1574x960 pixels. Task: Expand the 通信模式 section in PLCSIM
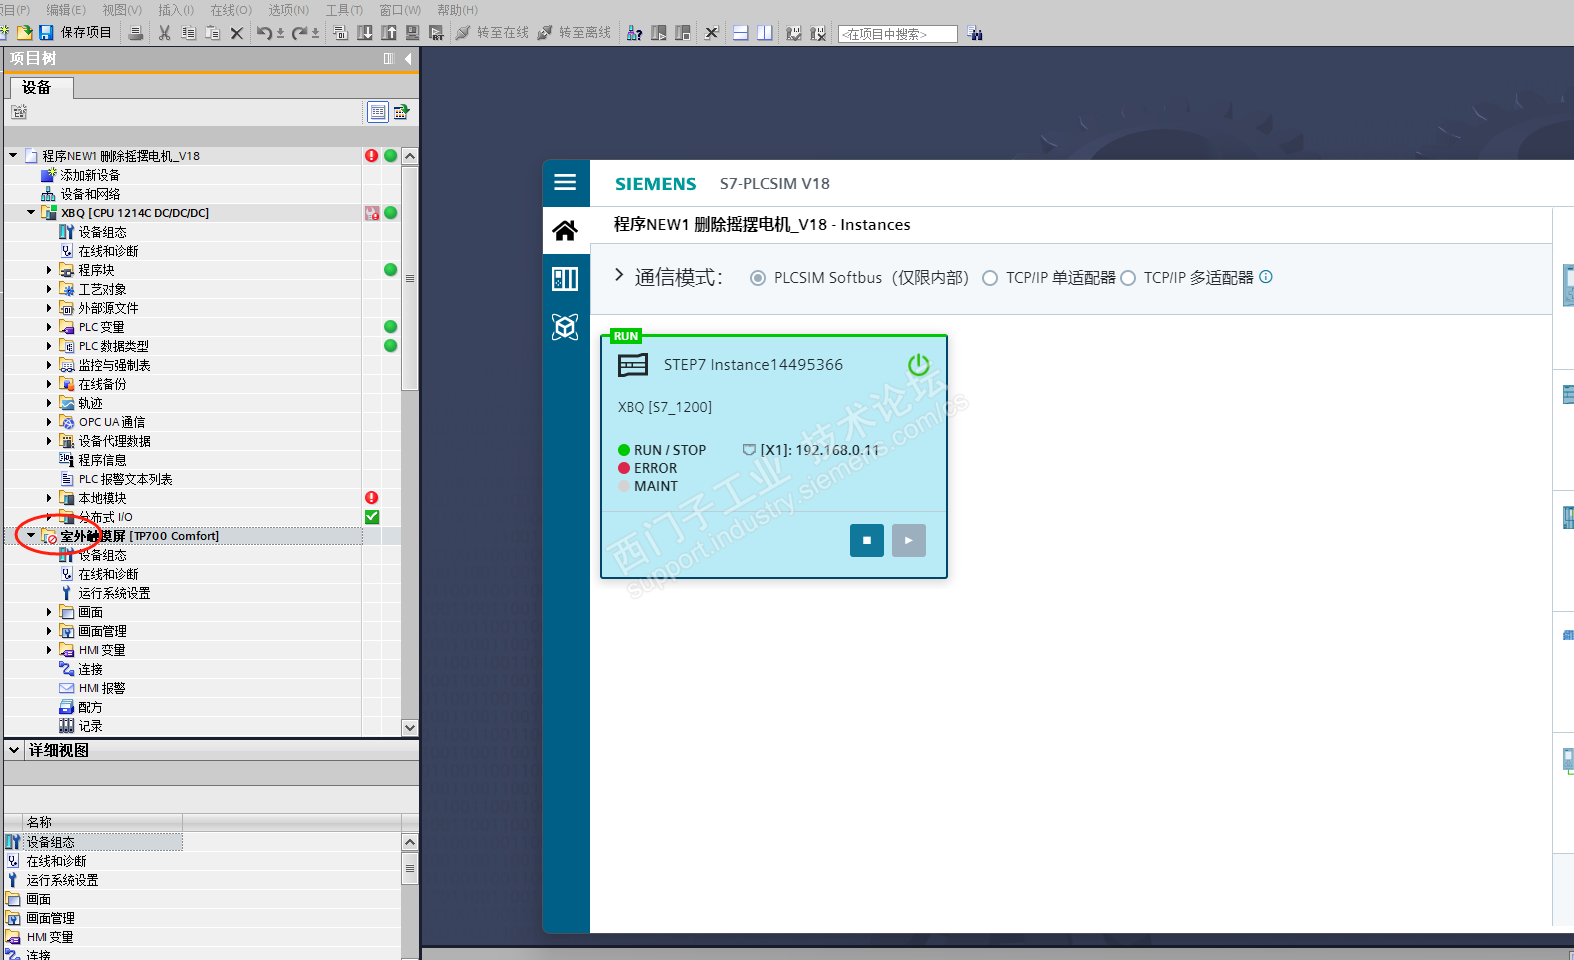619,275
